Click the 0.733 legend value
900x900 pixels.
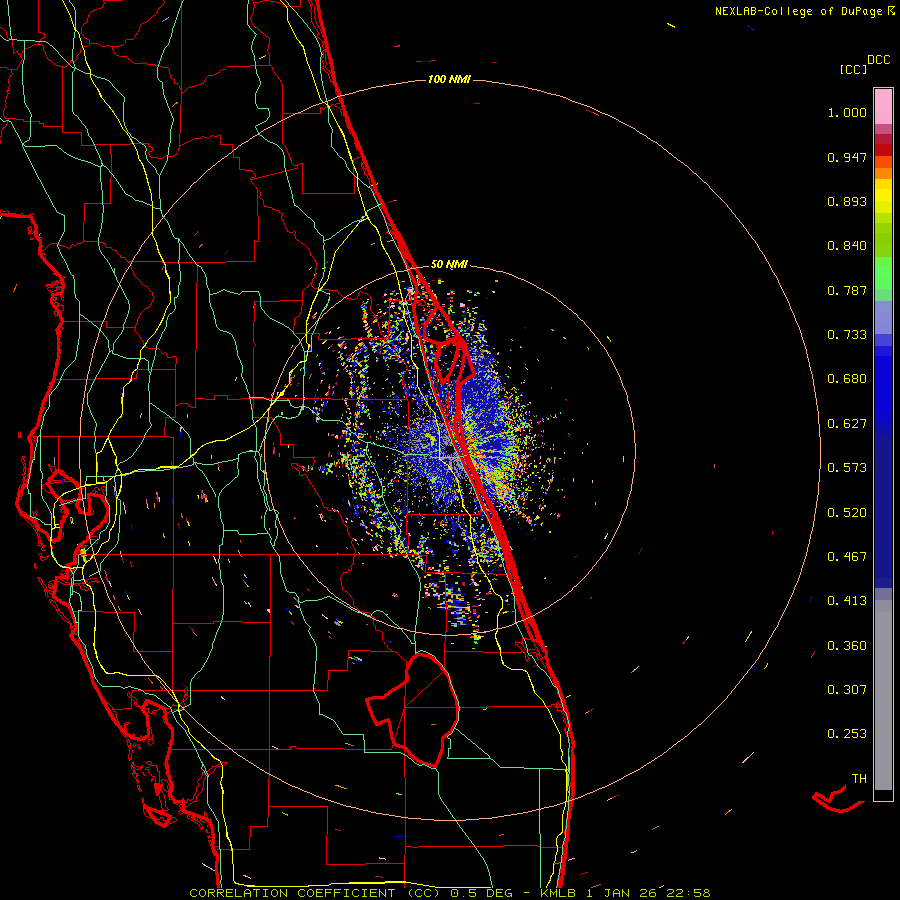point(847,335)
